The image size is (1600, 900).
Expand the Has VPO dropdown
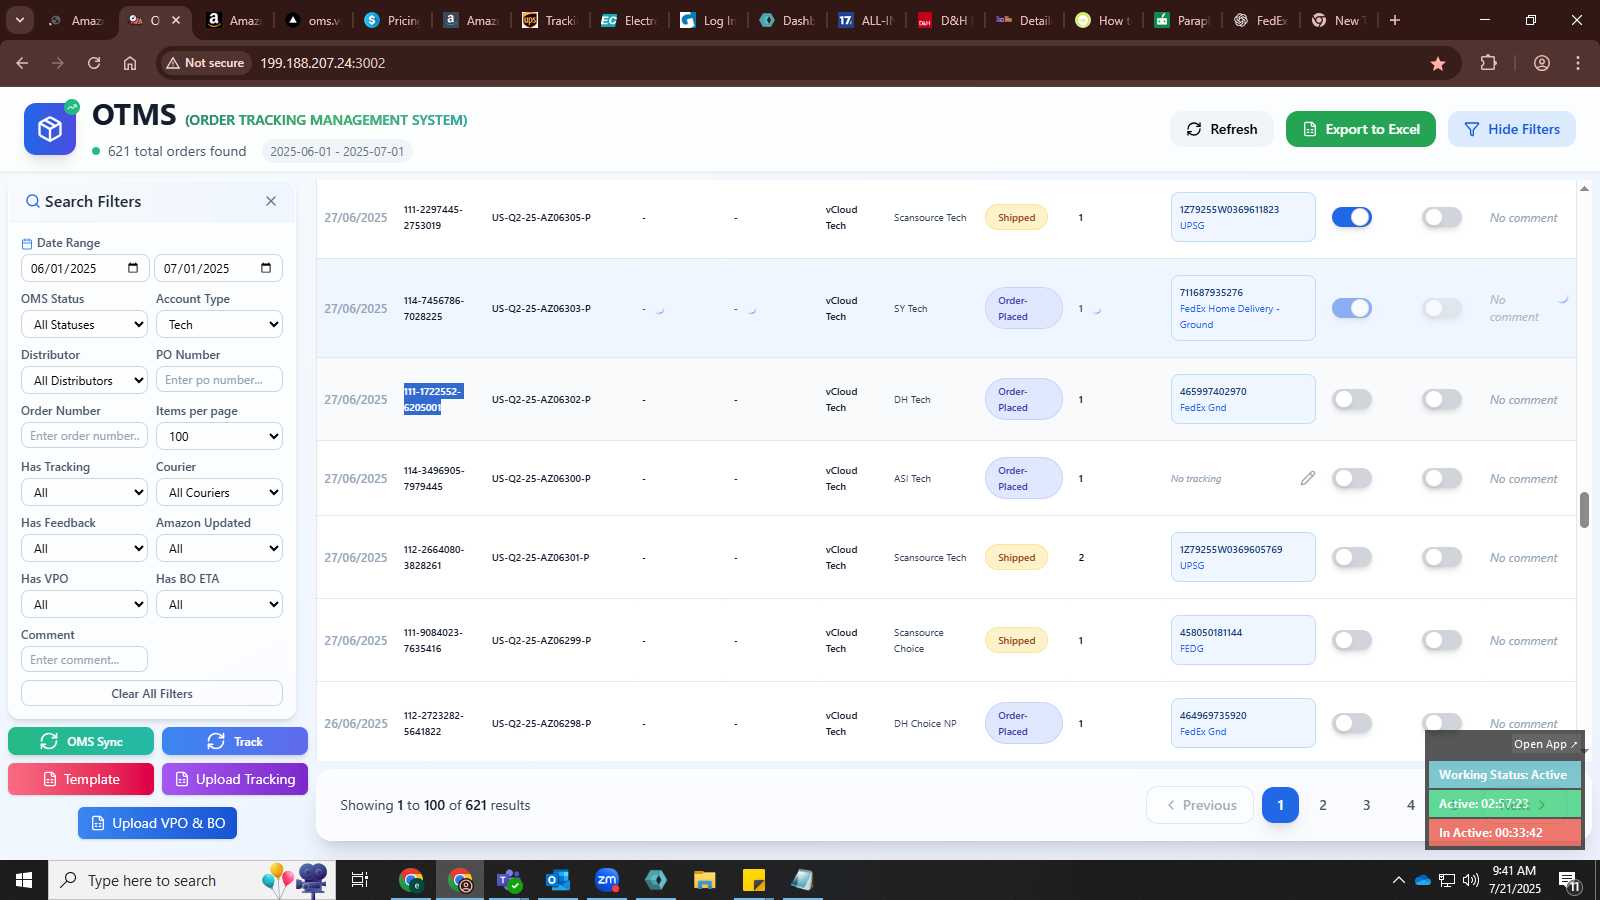(x=84, y=604)
